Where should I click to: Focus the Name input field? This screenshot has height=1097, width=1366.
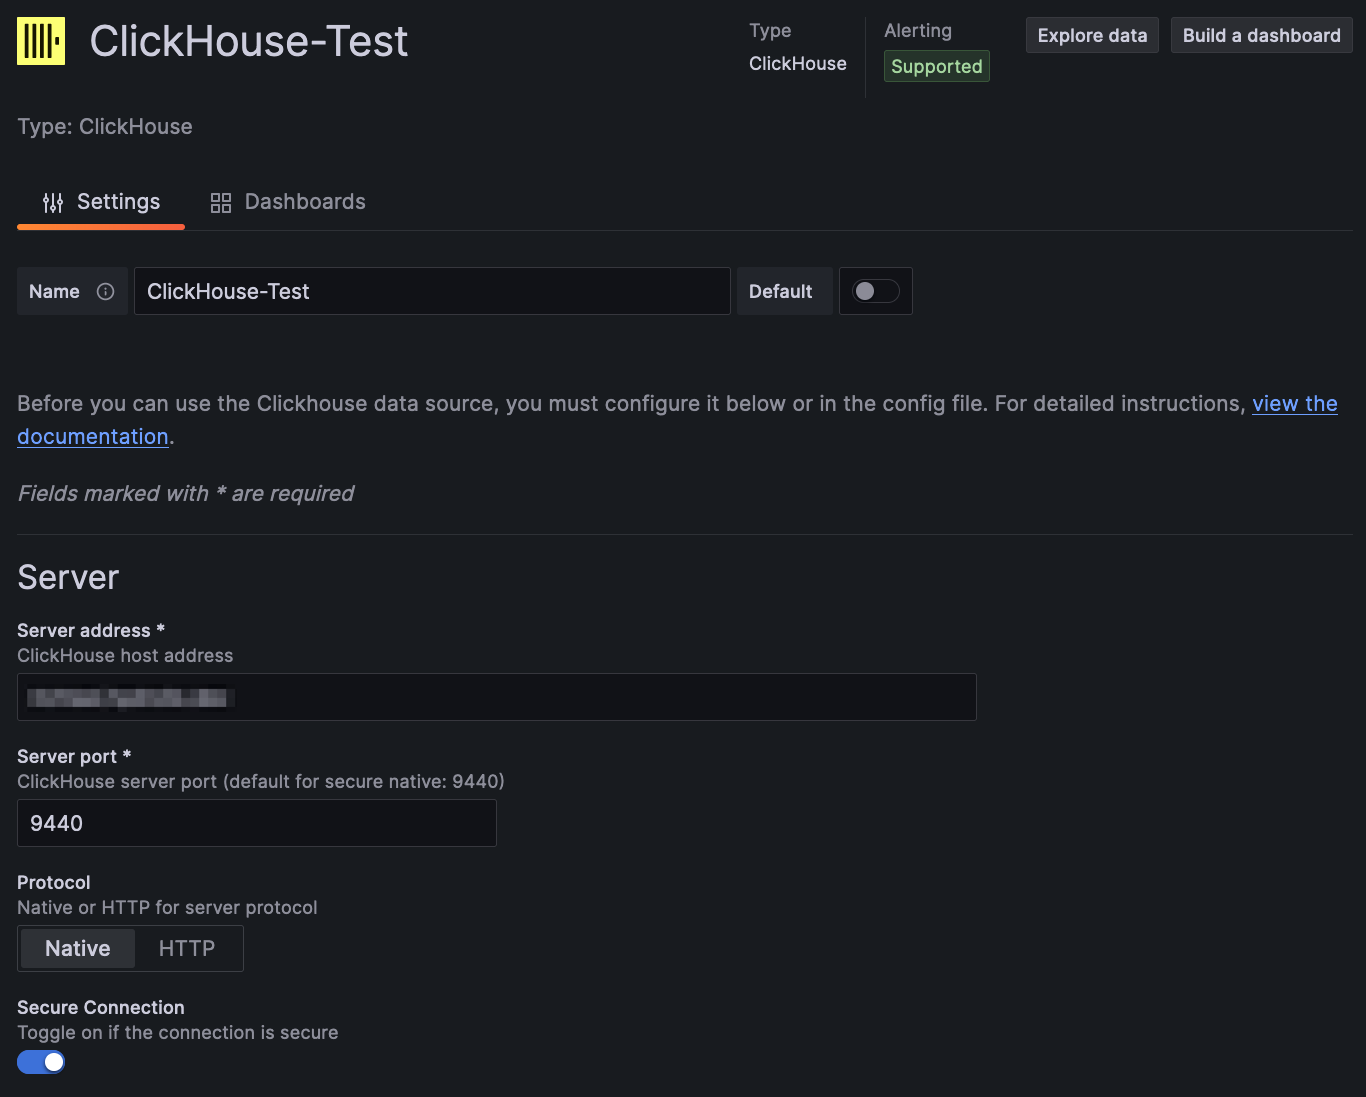pyautogui.click(x=432, y=291)
